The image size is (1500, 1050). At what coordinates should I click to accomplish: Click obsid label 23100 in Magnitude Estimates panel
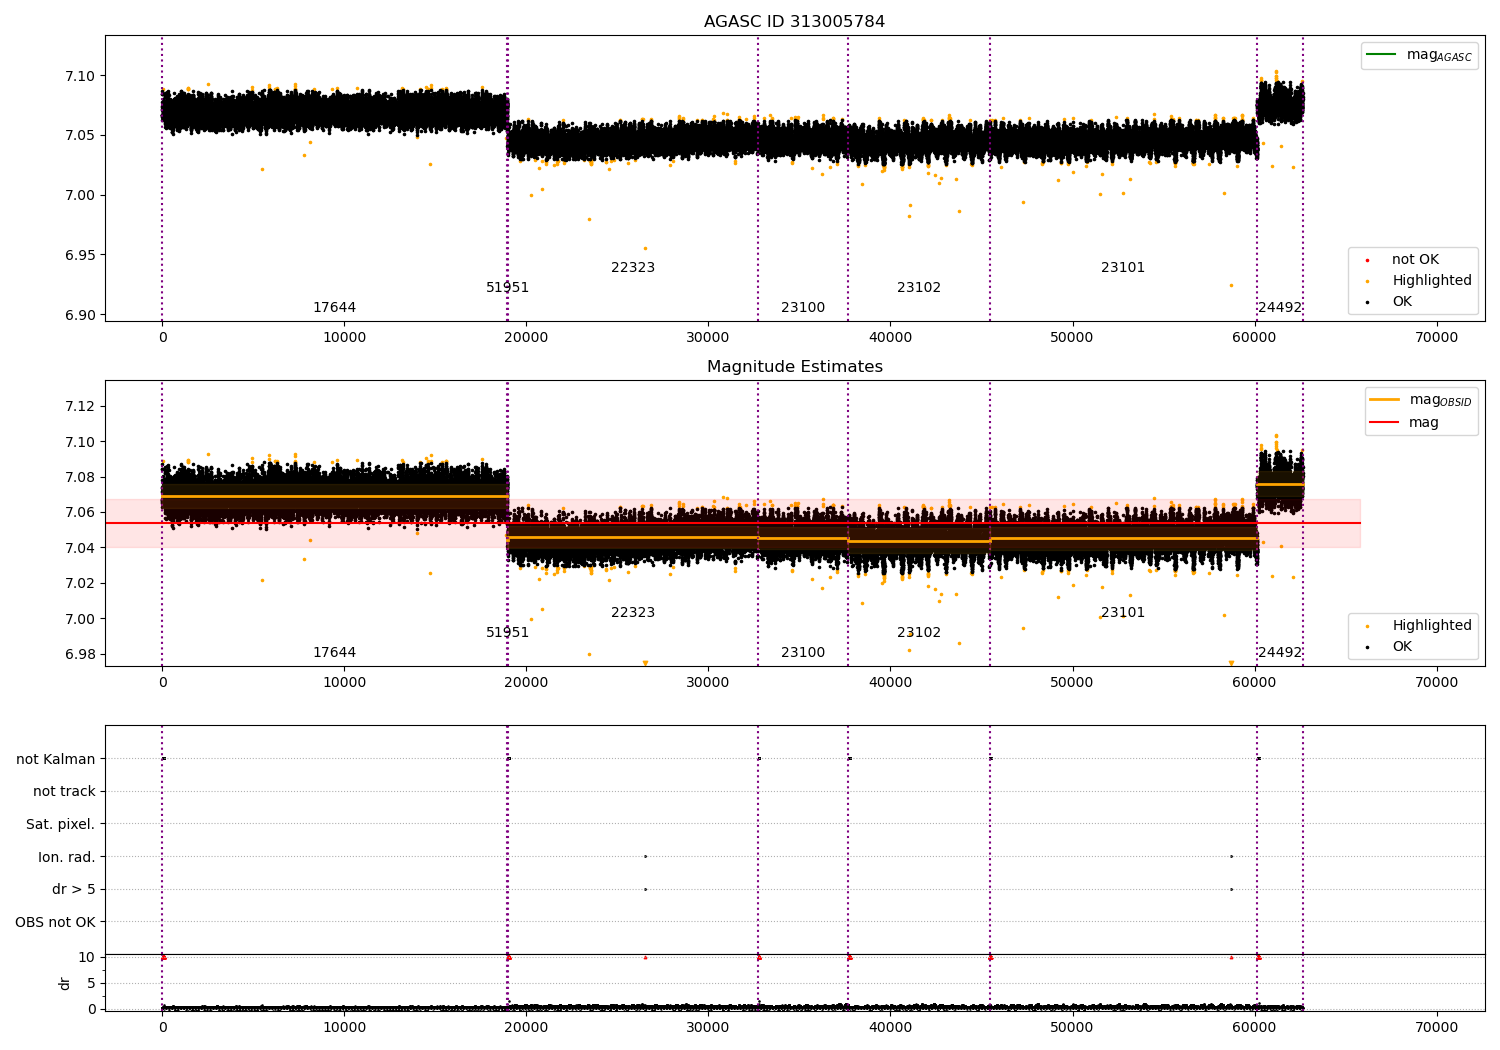click(803, 653)
